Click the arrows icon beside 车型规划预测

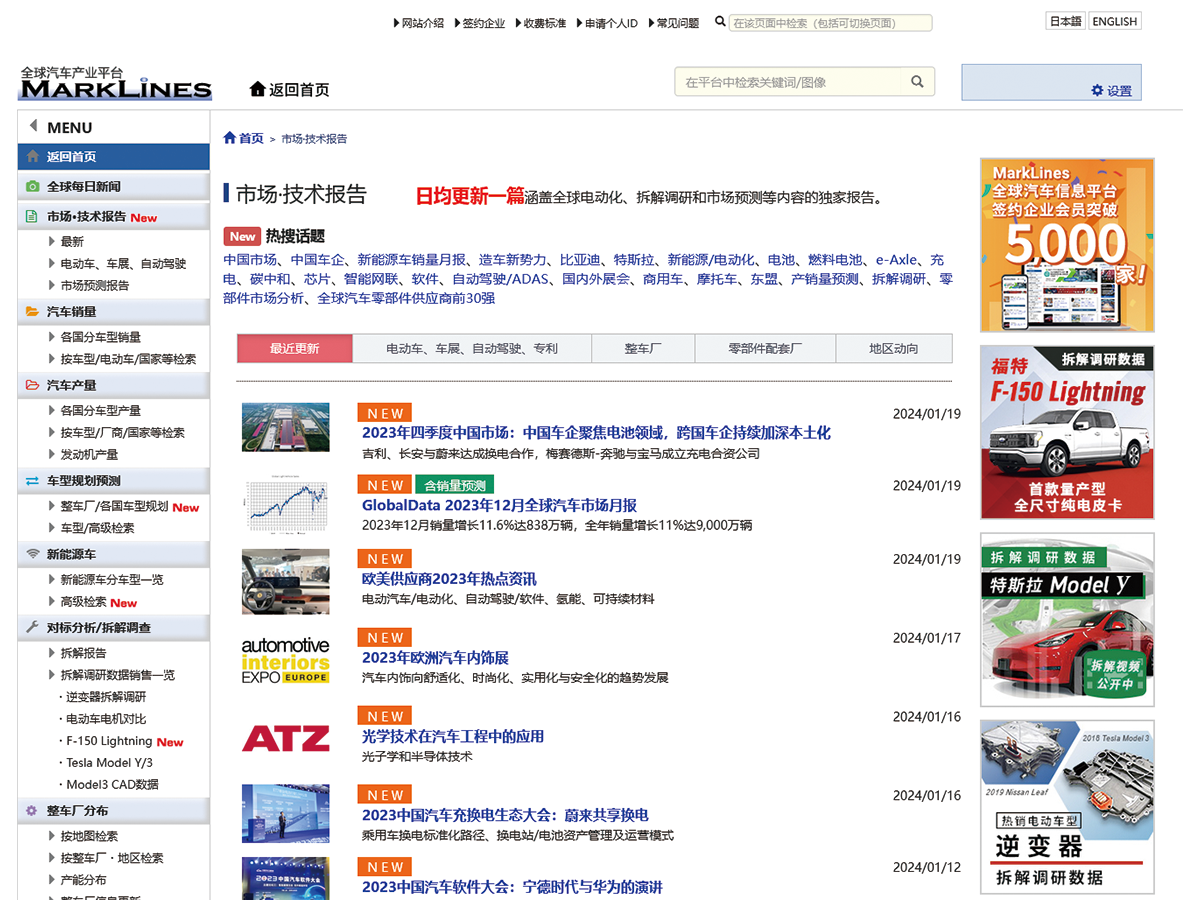click(x=32, y=481)
